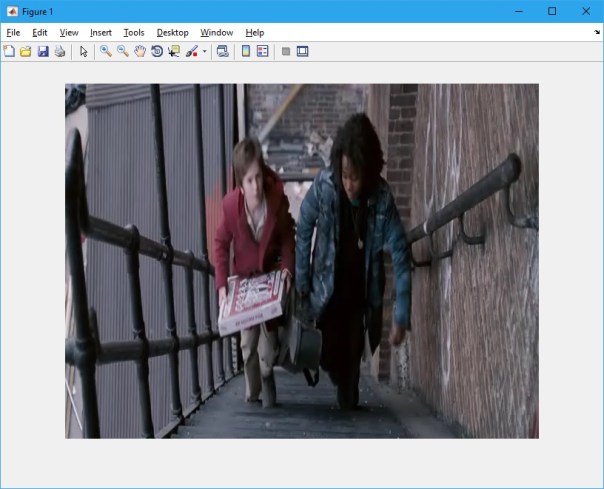Image resolution: width=604 pixels, height=489 pixels.
Task: Select the Rotate 3D tool
Action: pyautogui.click(x=157, y=51)
